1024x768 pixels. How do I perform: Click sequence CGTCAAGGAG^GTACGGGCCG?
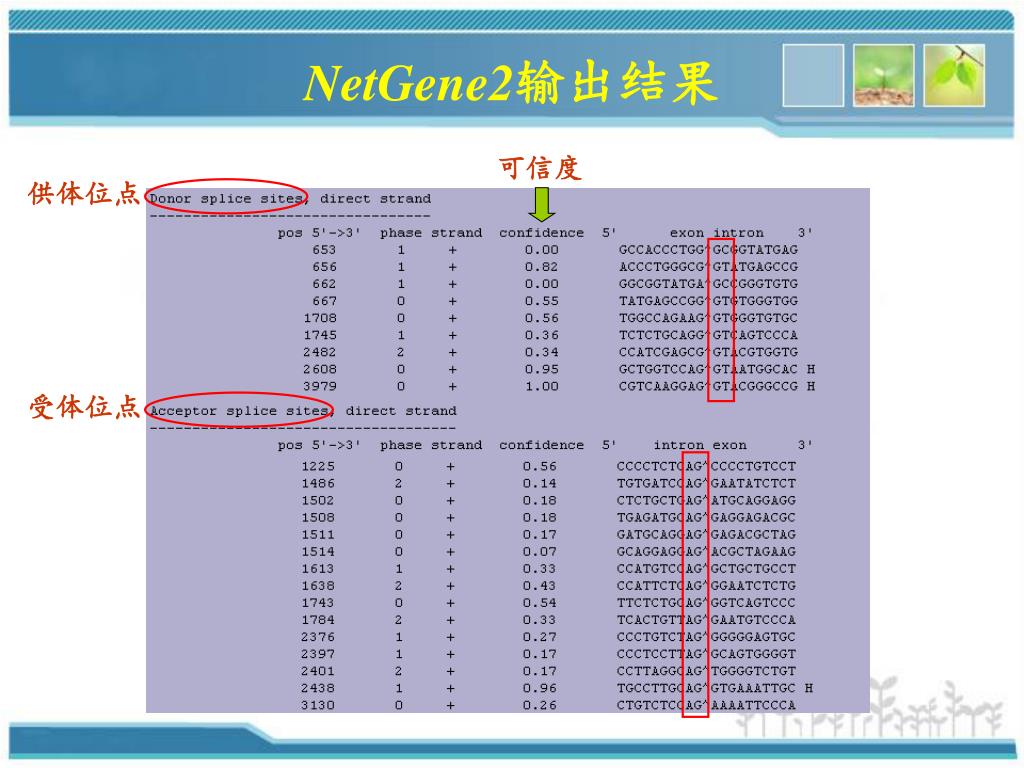[708, 386]
